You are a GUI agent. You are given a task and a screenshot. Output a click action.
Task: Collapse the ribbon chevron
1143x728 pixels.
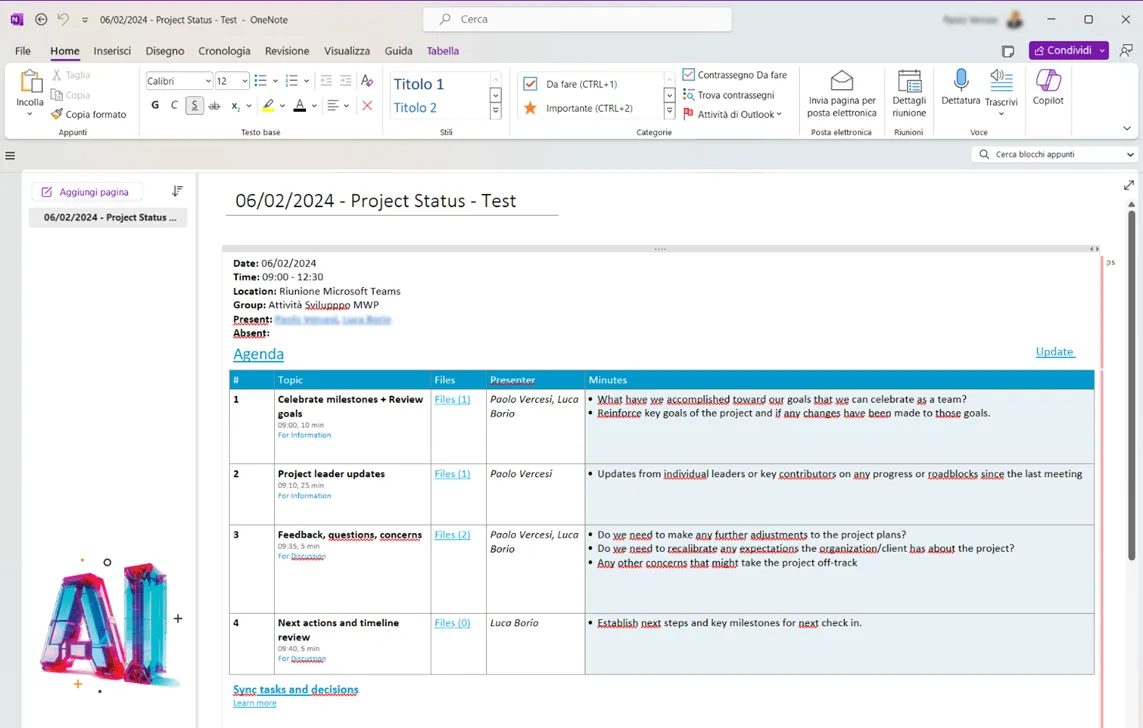coord(1127,128)
